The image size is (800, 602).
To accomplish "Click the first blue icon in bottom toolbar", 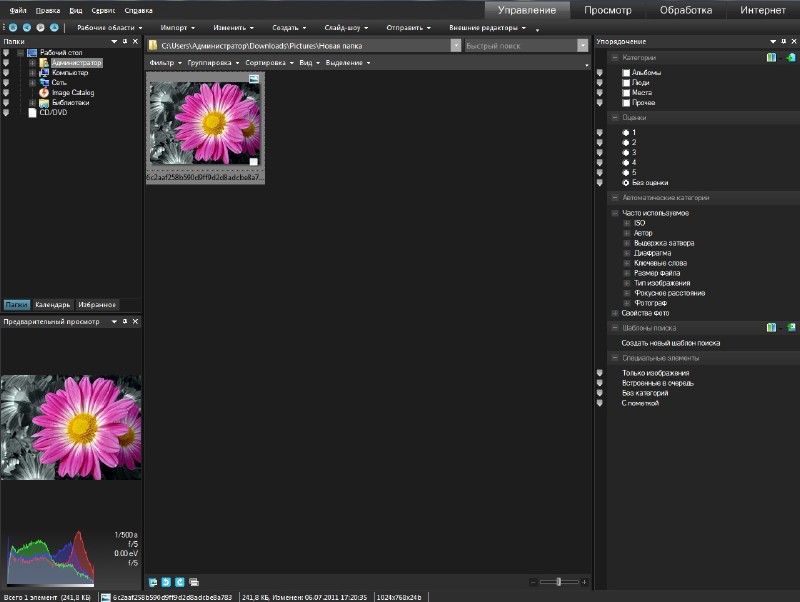I will [x=153, y=581].
